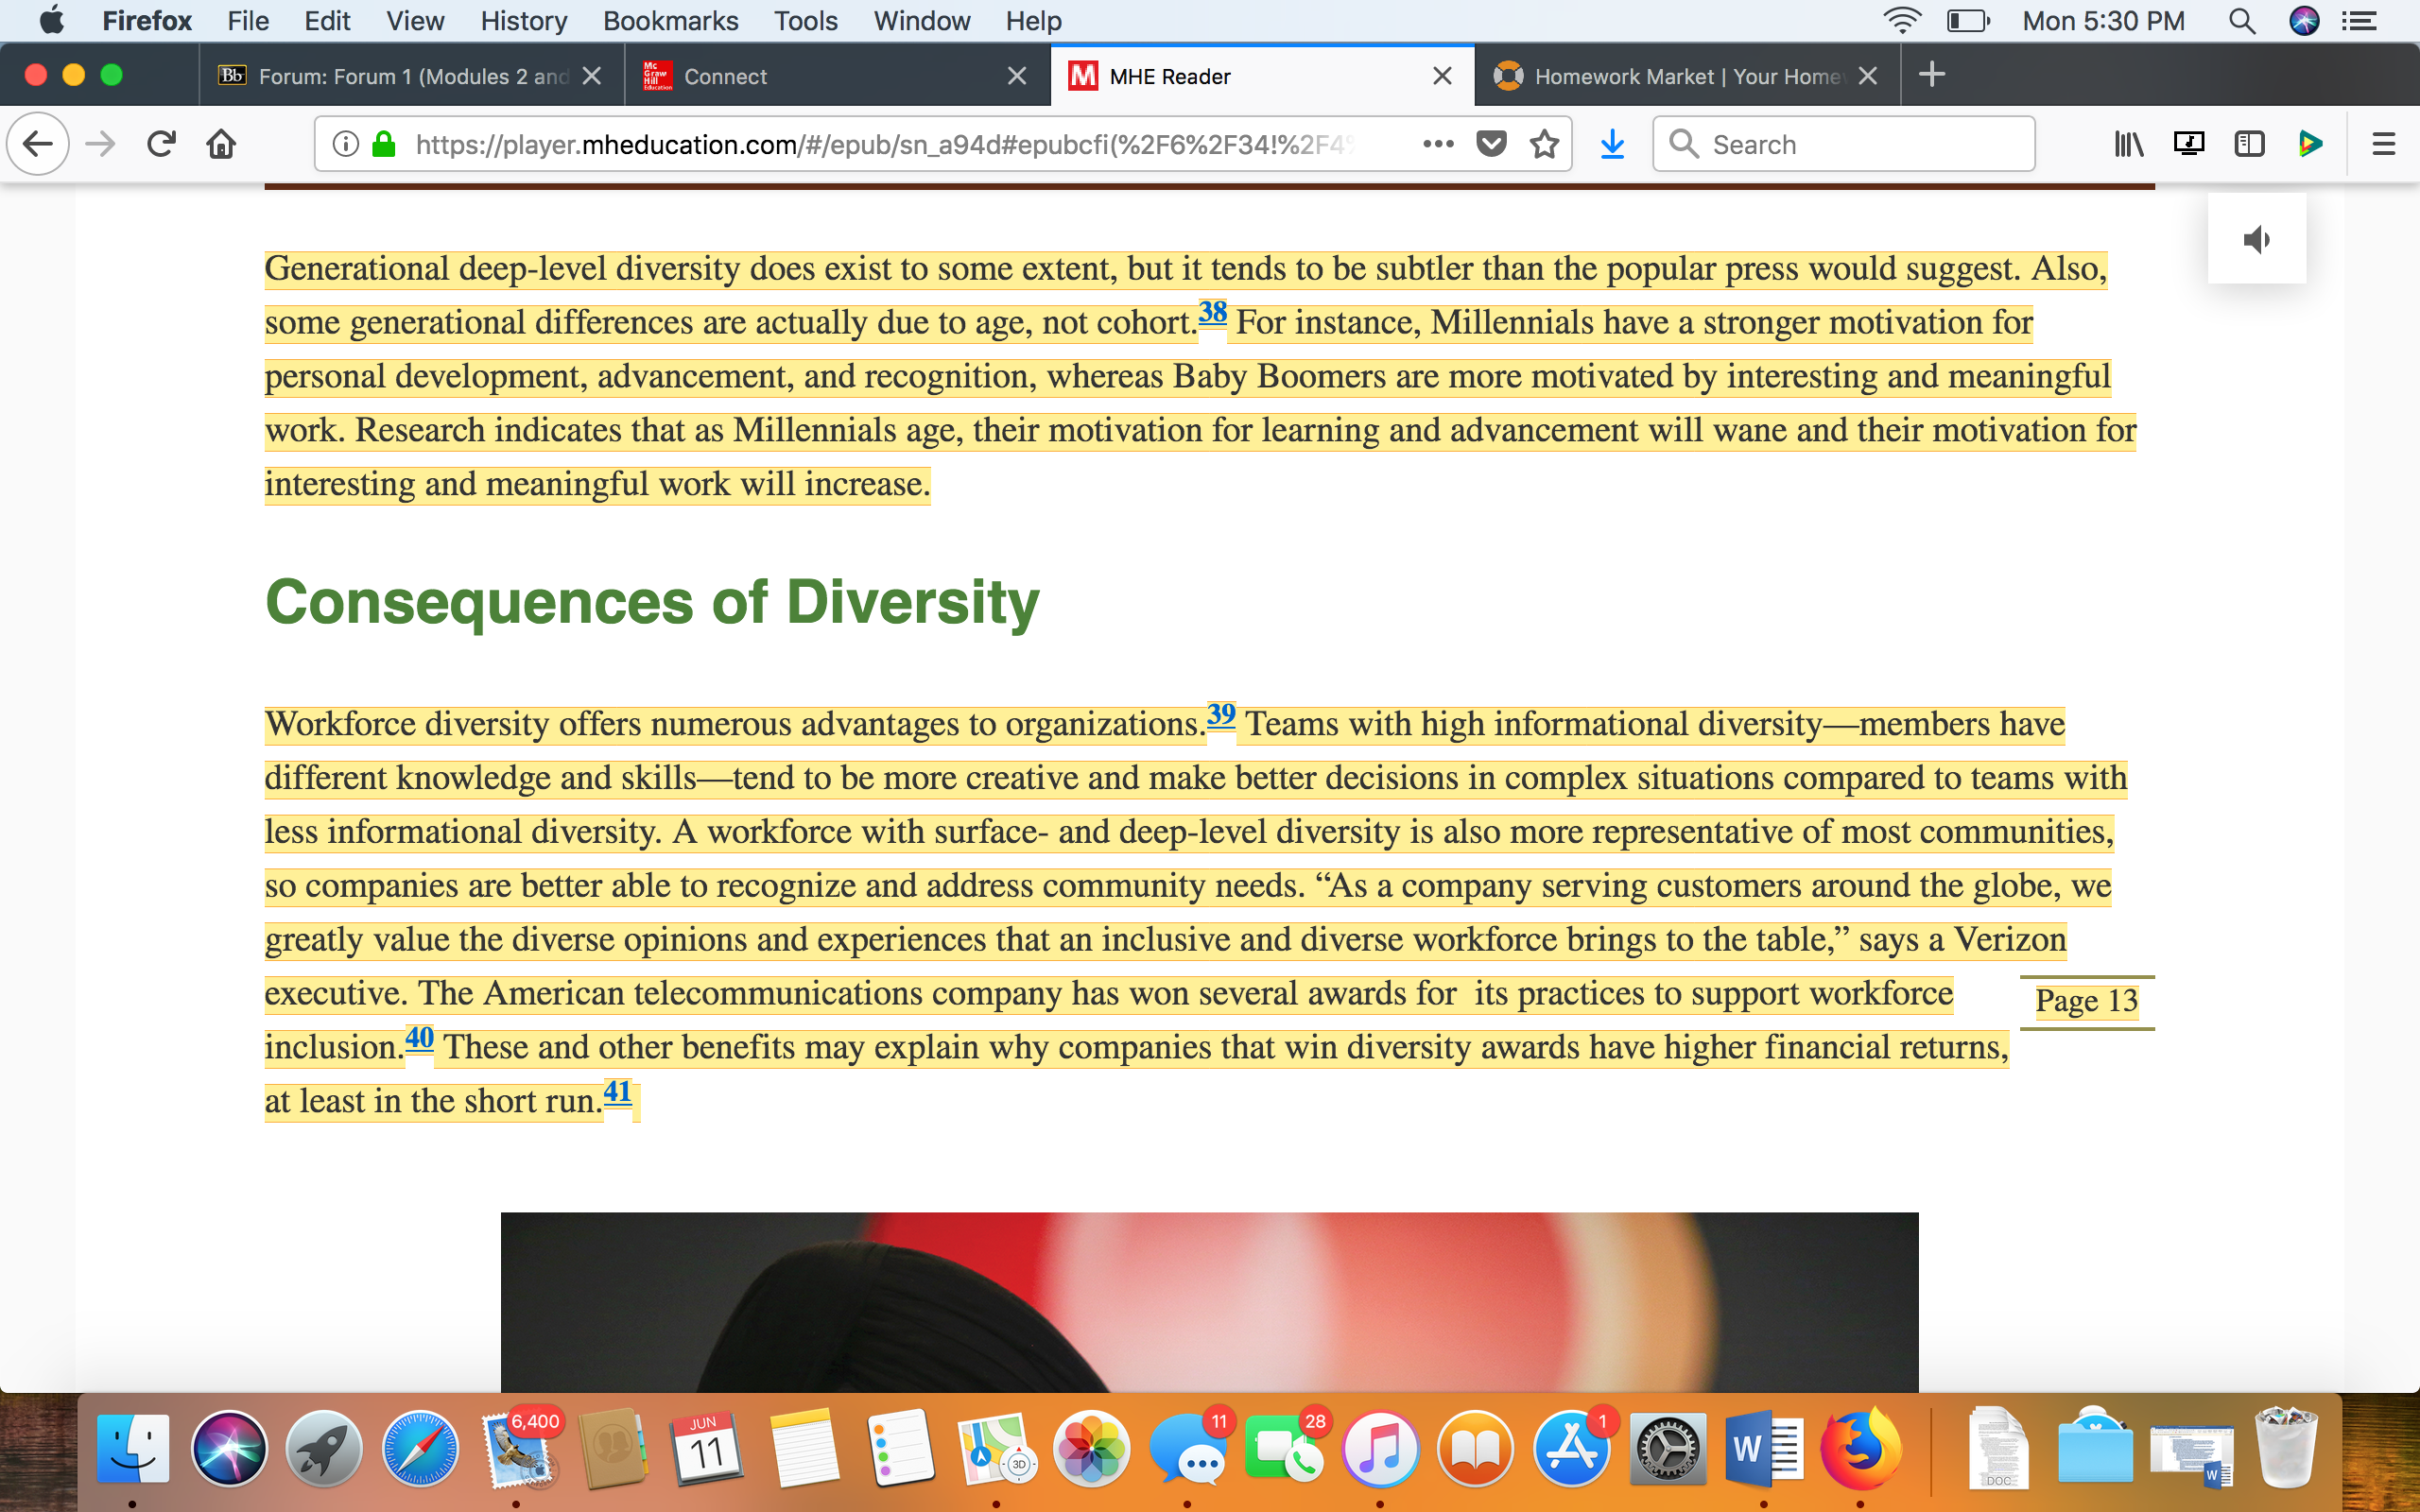
Task: Open the Library bookshelf icon
Action: pos(2129,144)
